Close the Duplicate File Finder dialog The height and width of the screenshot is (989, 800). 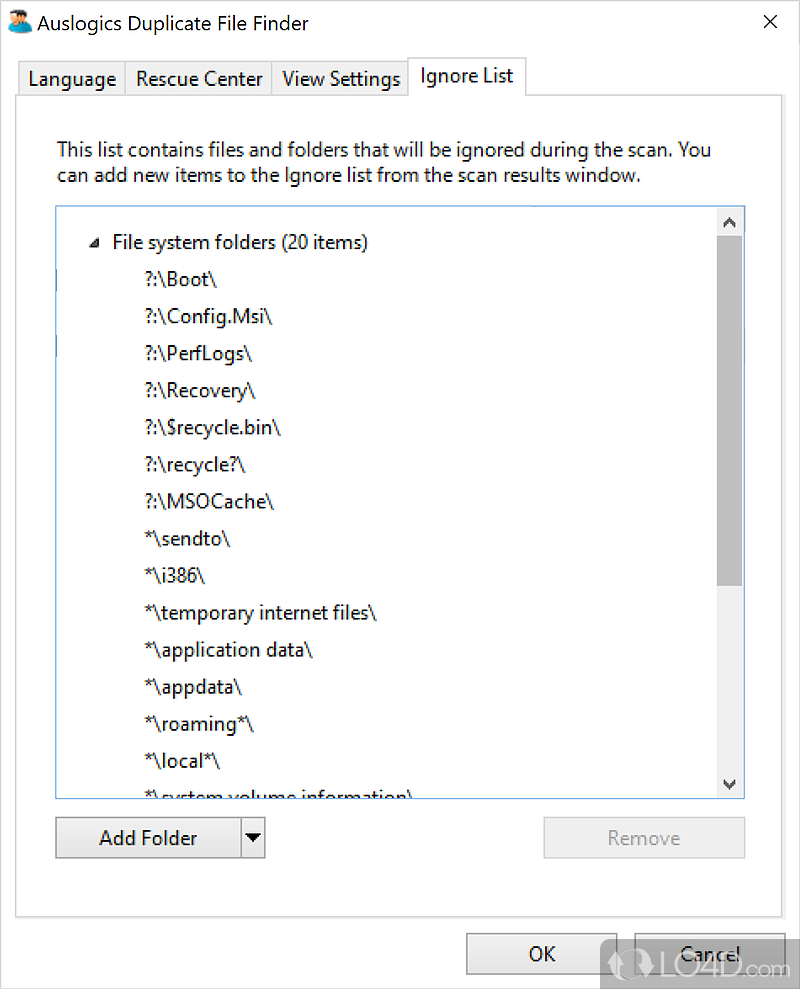[769, 22]
